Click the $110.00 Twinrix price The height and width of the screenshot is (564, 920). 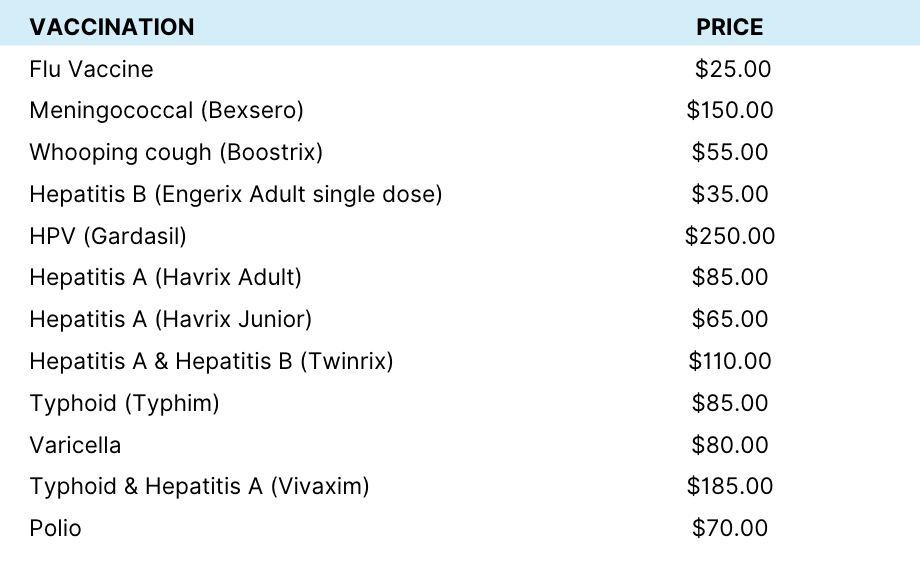(730, 360)
